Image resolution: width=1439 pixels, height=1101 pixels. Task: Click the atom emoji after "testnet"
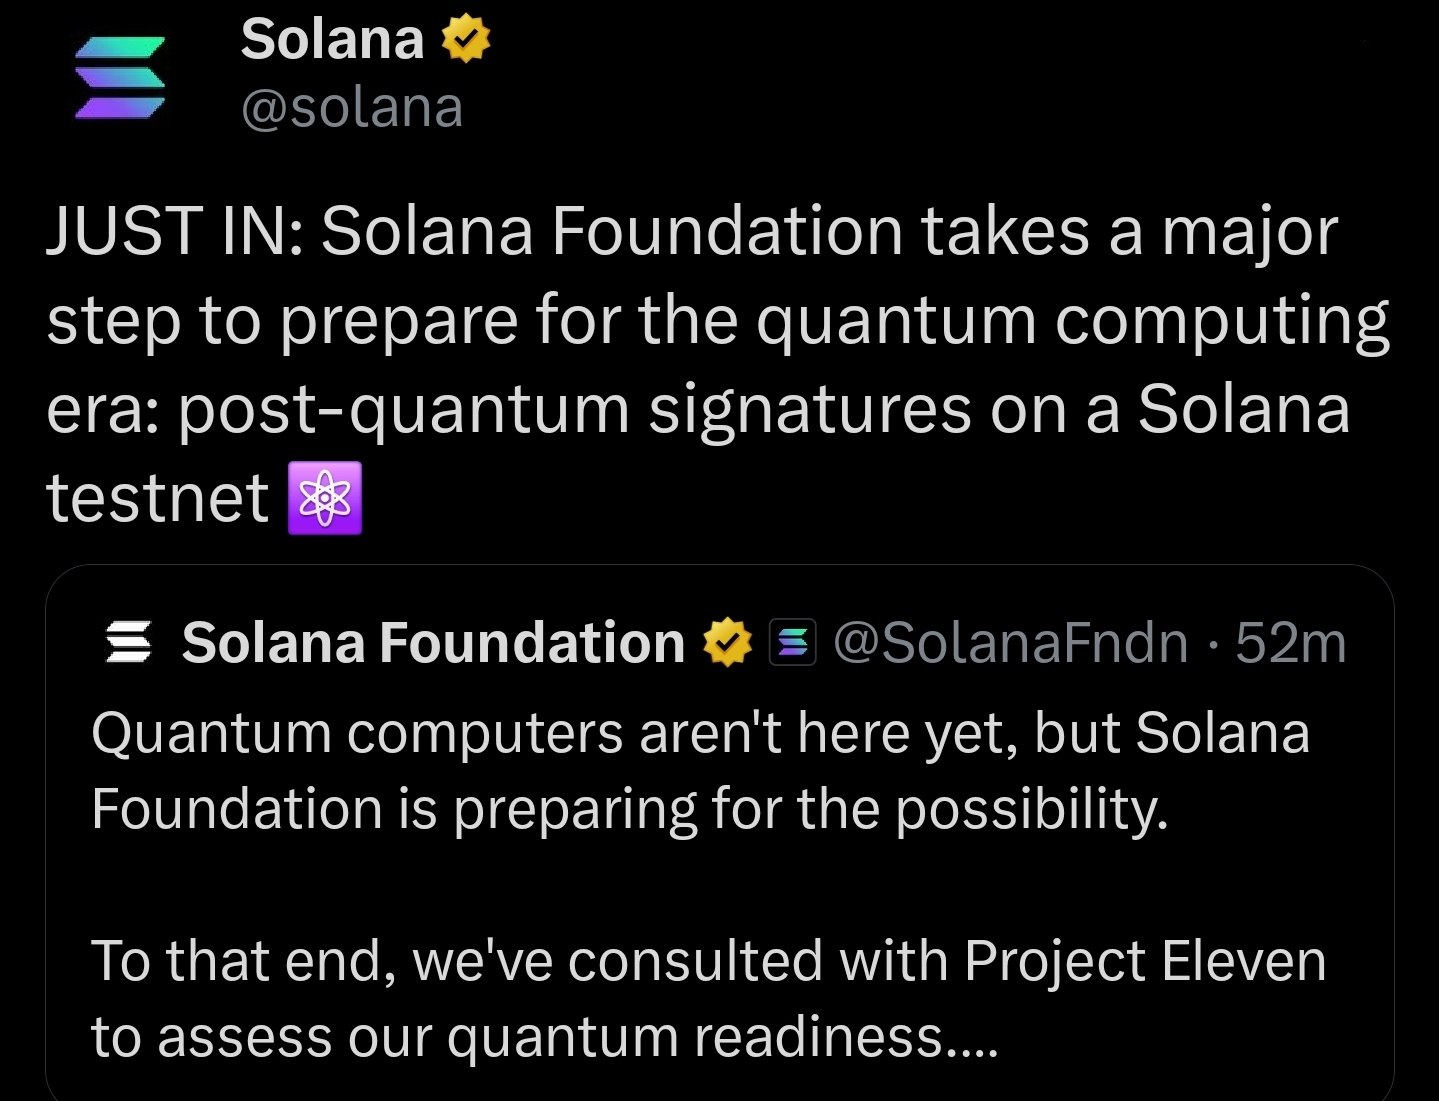(324, 498)
